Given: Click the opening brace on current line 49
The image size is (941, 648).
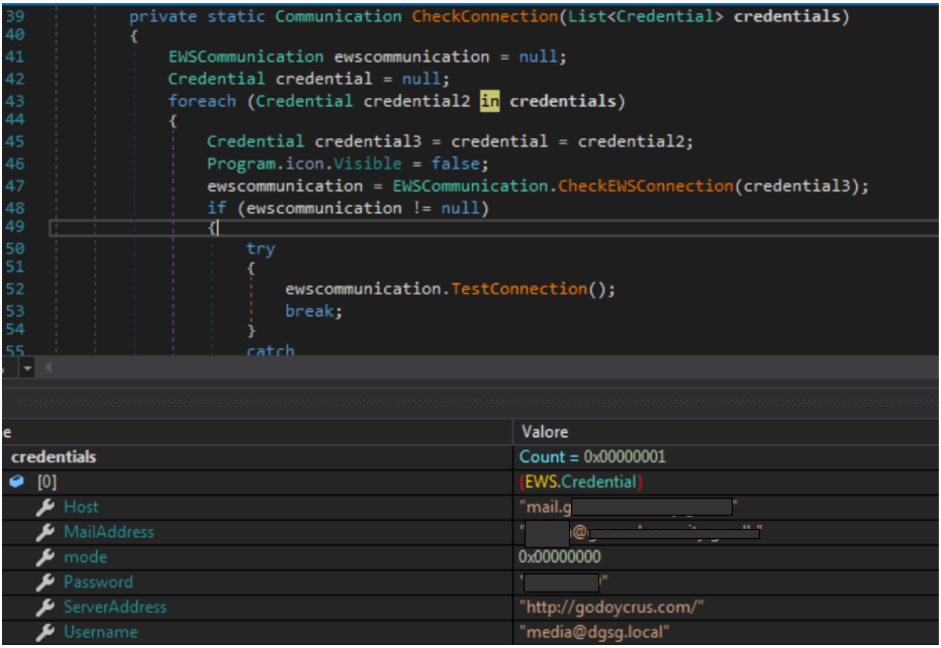Looking at the screenshot, I should (x=212, y=227).
